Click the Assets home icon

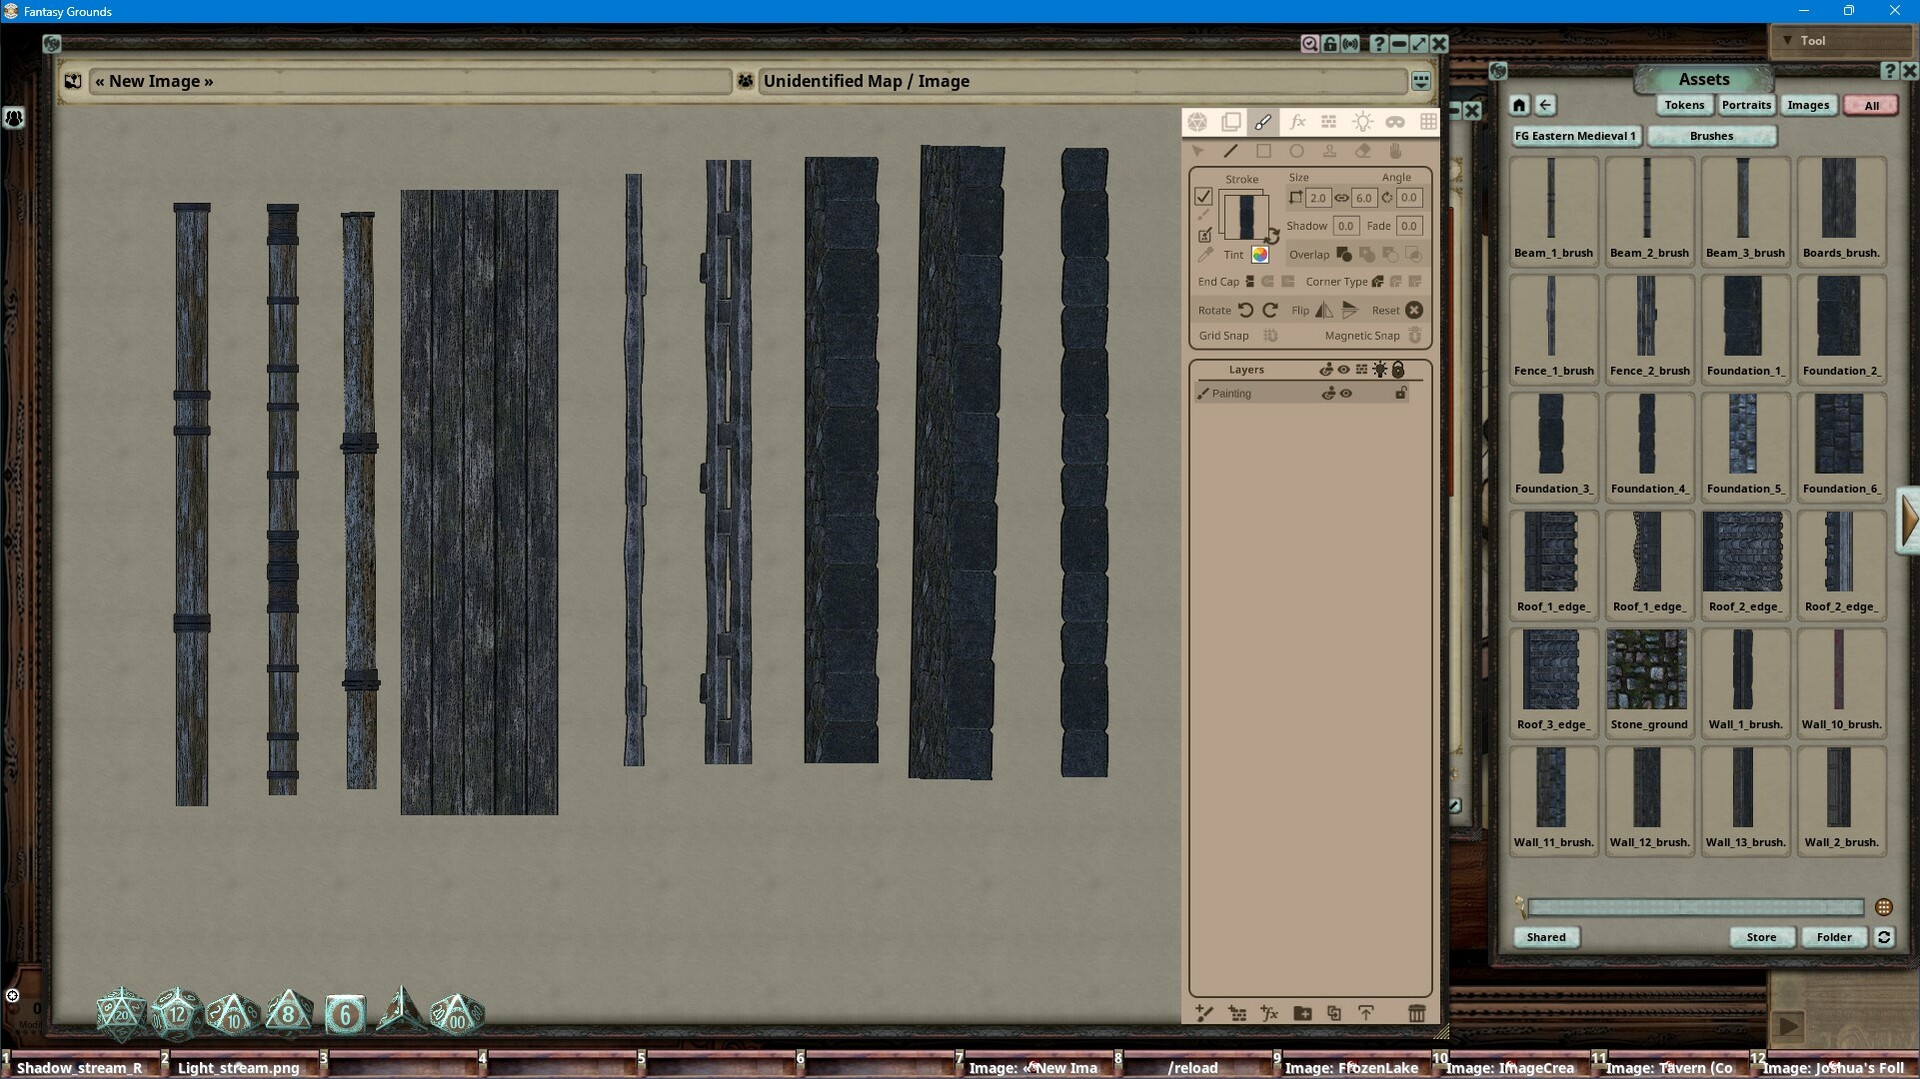coord(1519,105)
